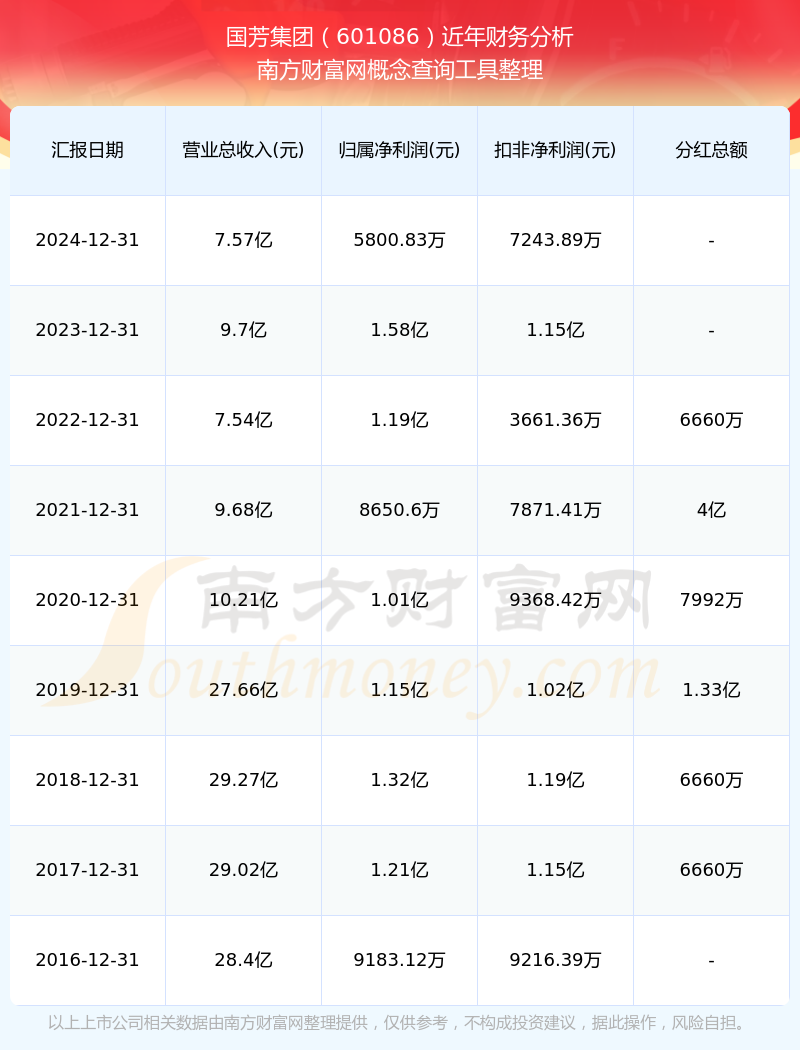This screenshot has height=1050, width=800.
Task: Select the 2017-12-31 date cell
Action: (88, 871)
